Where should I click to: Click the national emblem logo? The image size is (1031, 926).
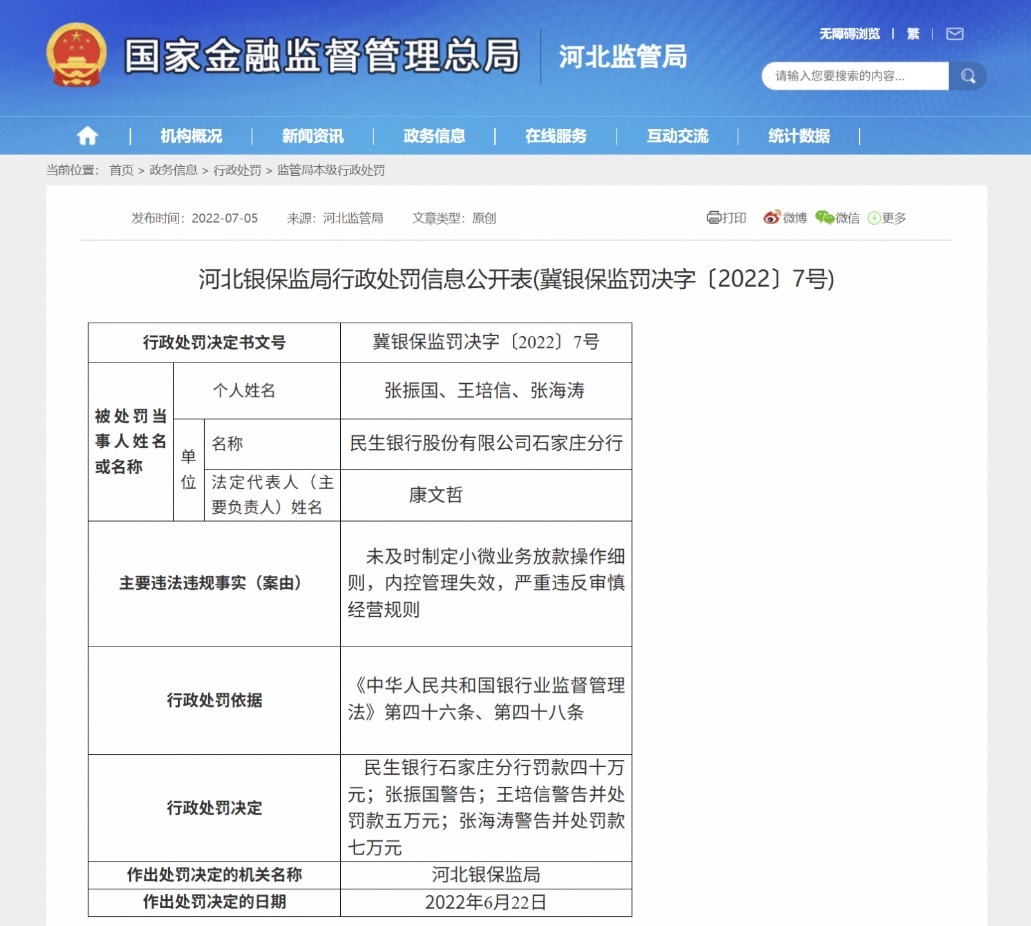coord(76,55)
